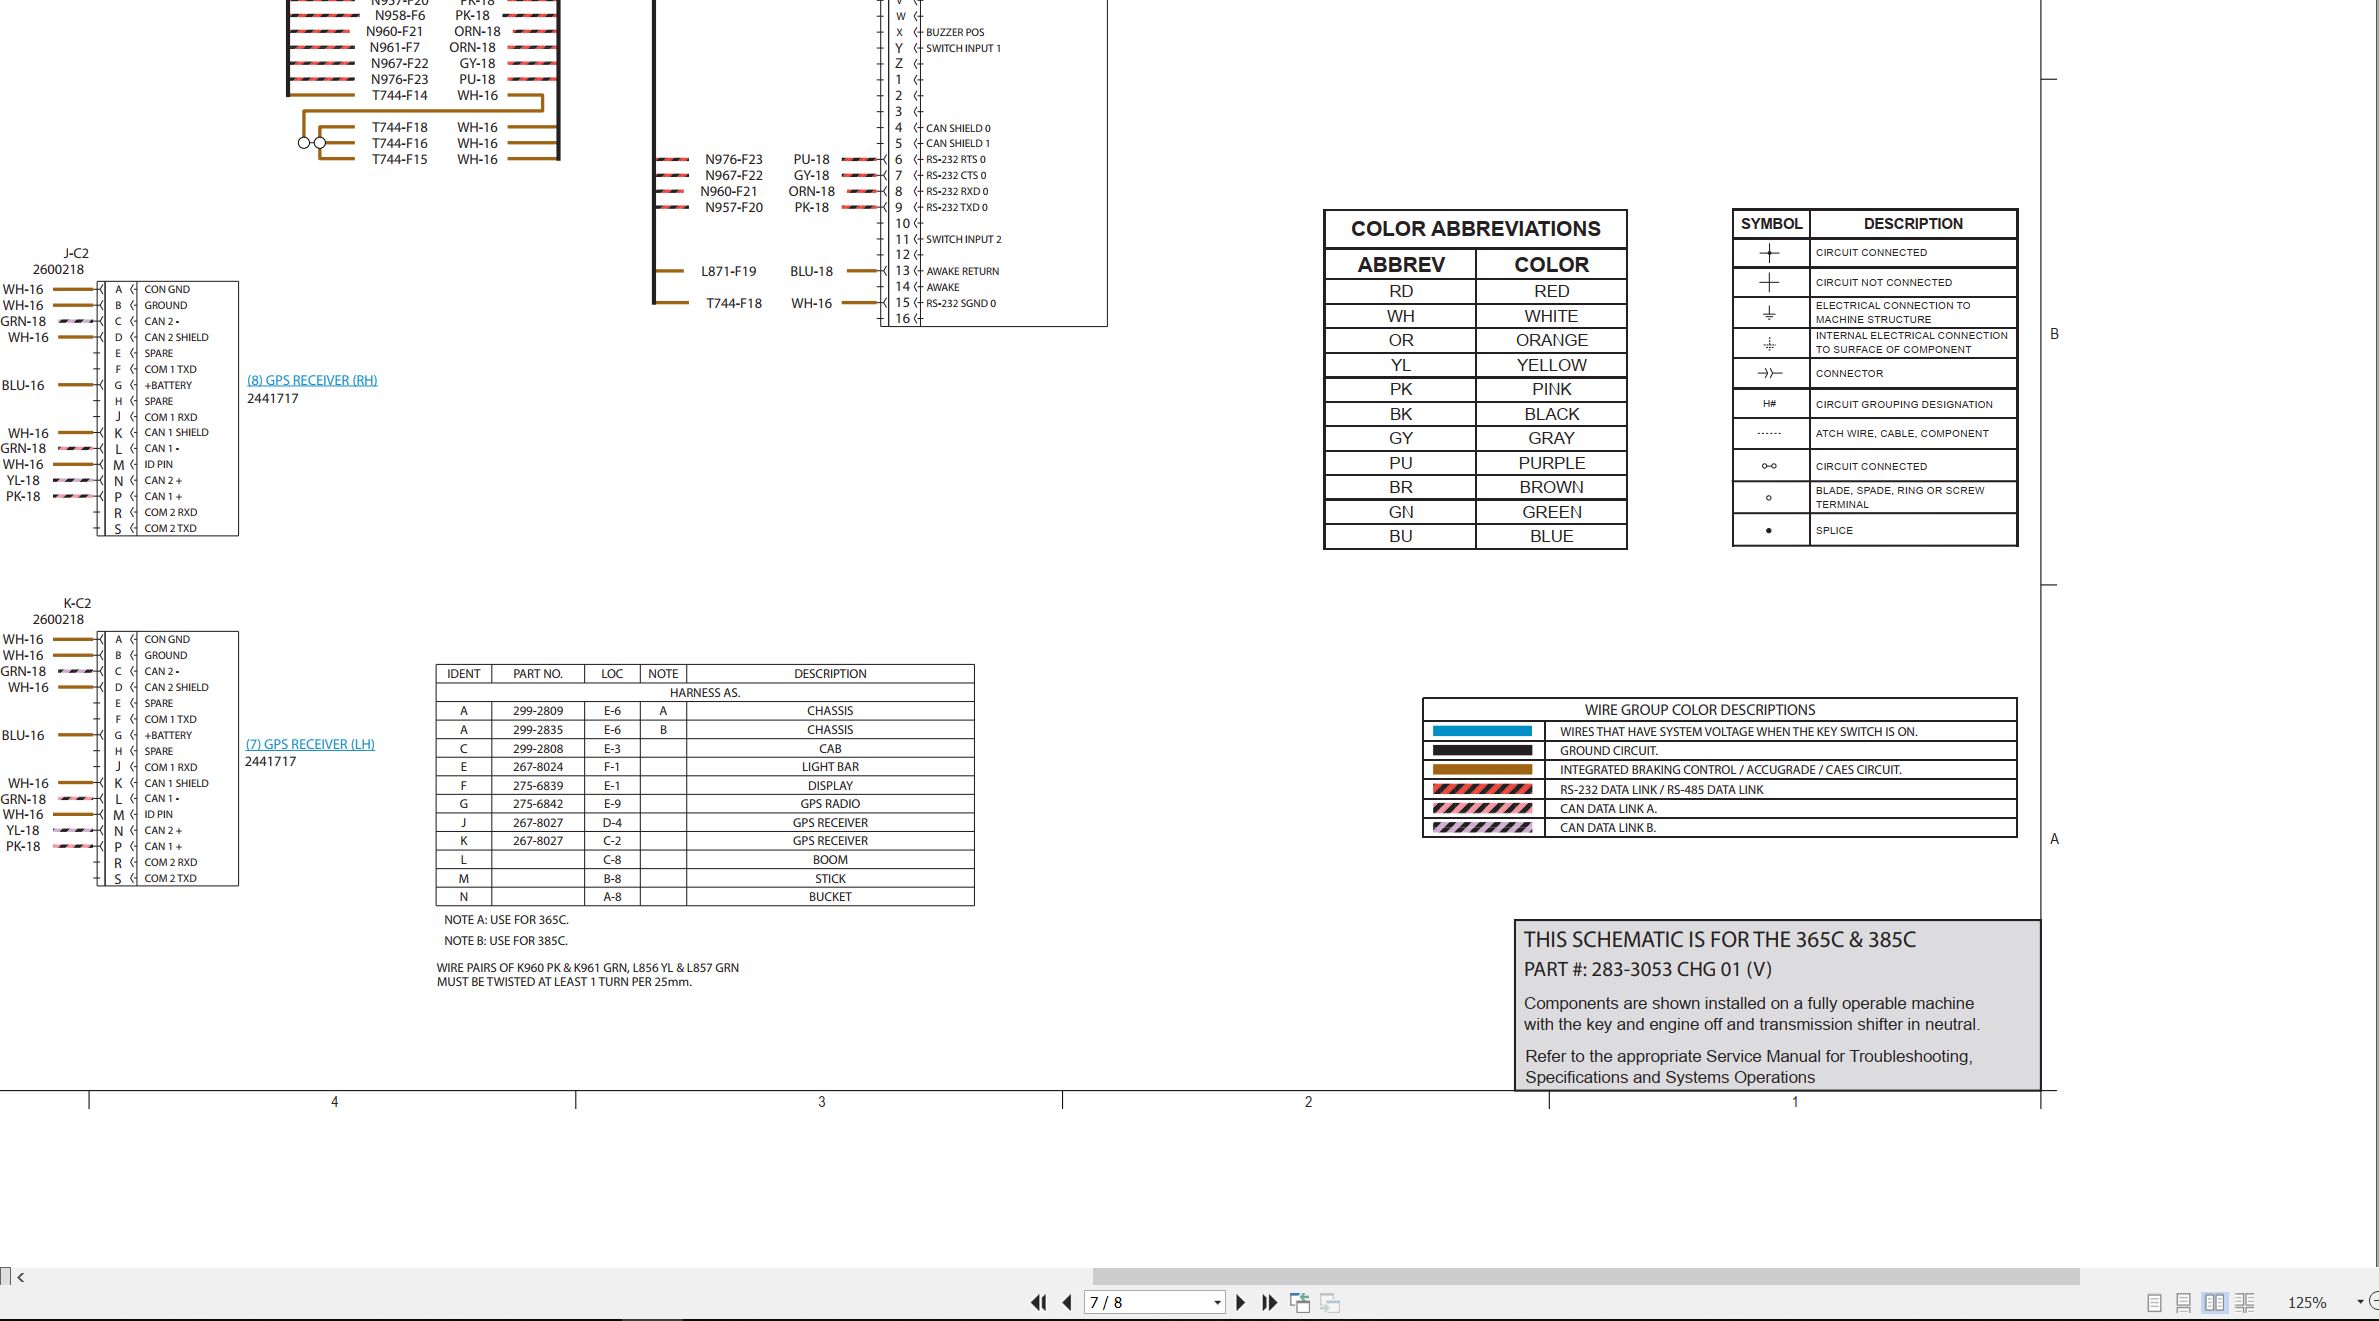The height and width of the screenshot is (1321, 2379).
Task: Click the black ground circuit swatch
Action: (x=1482, y=750)
